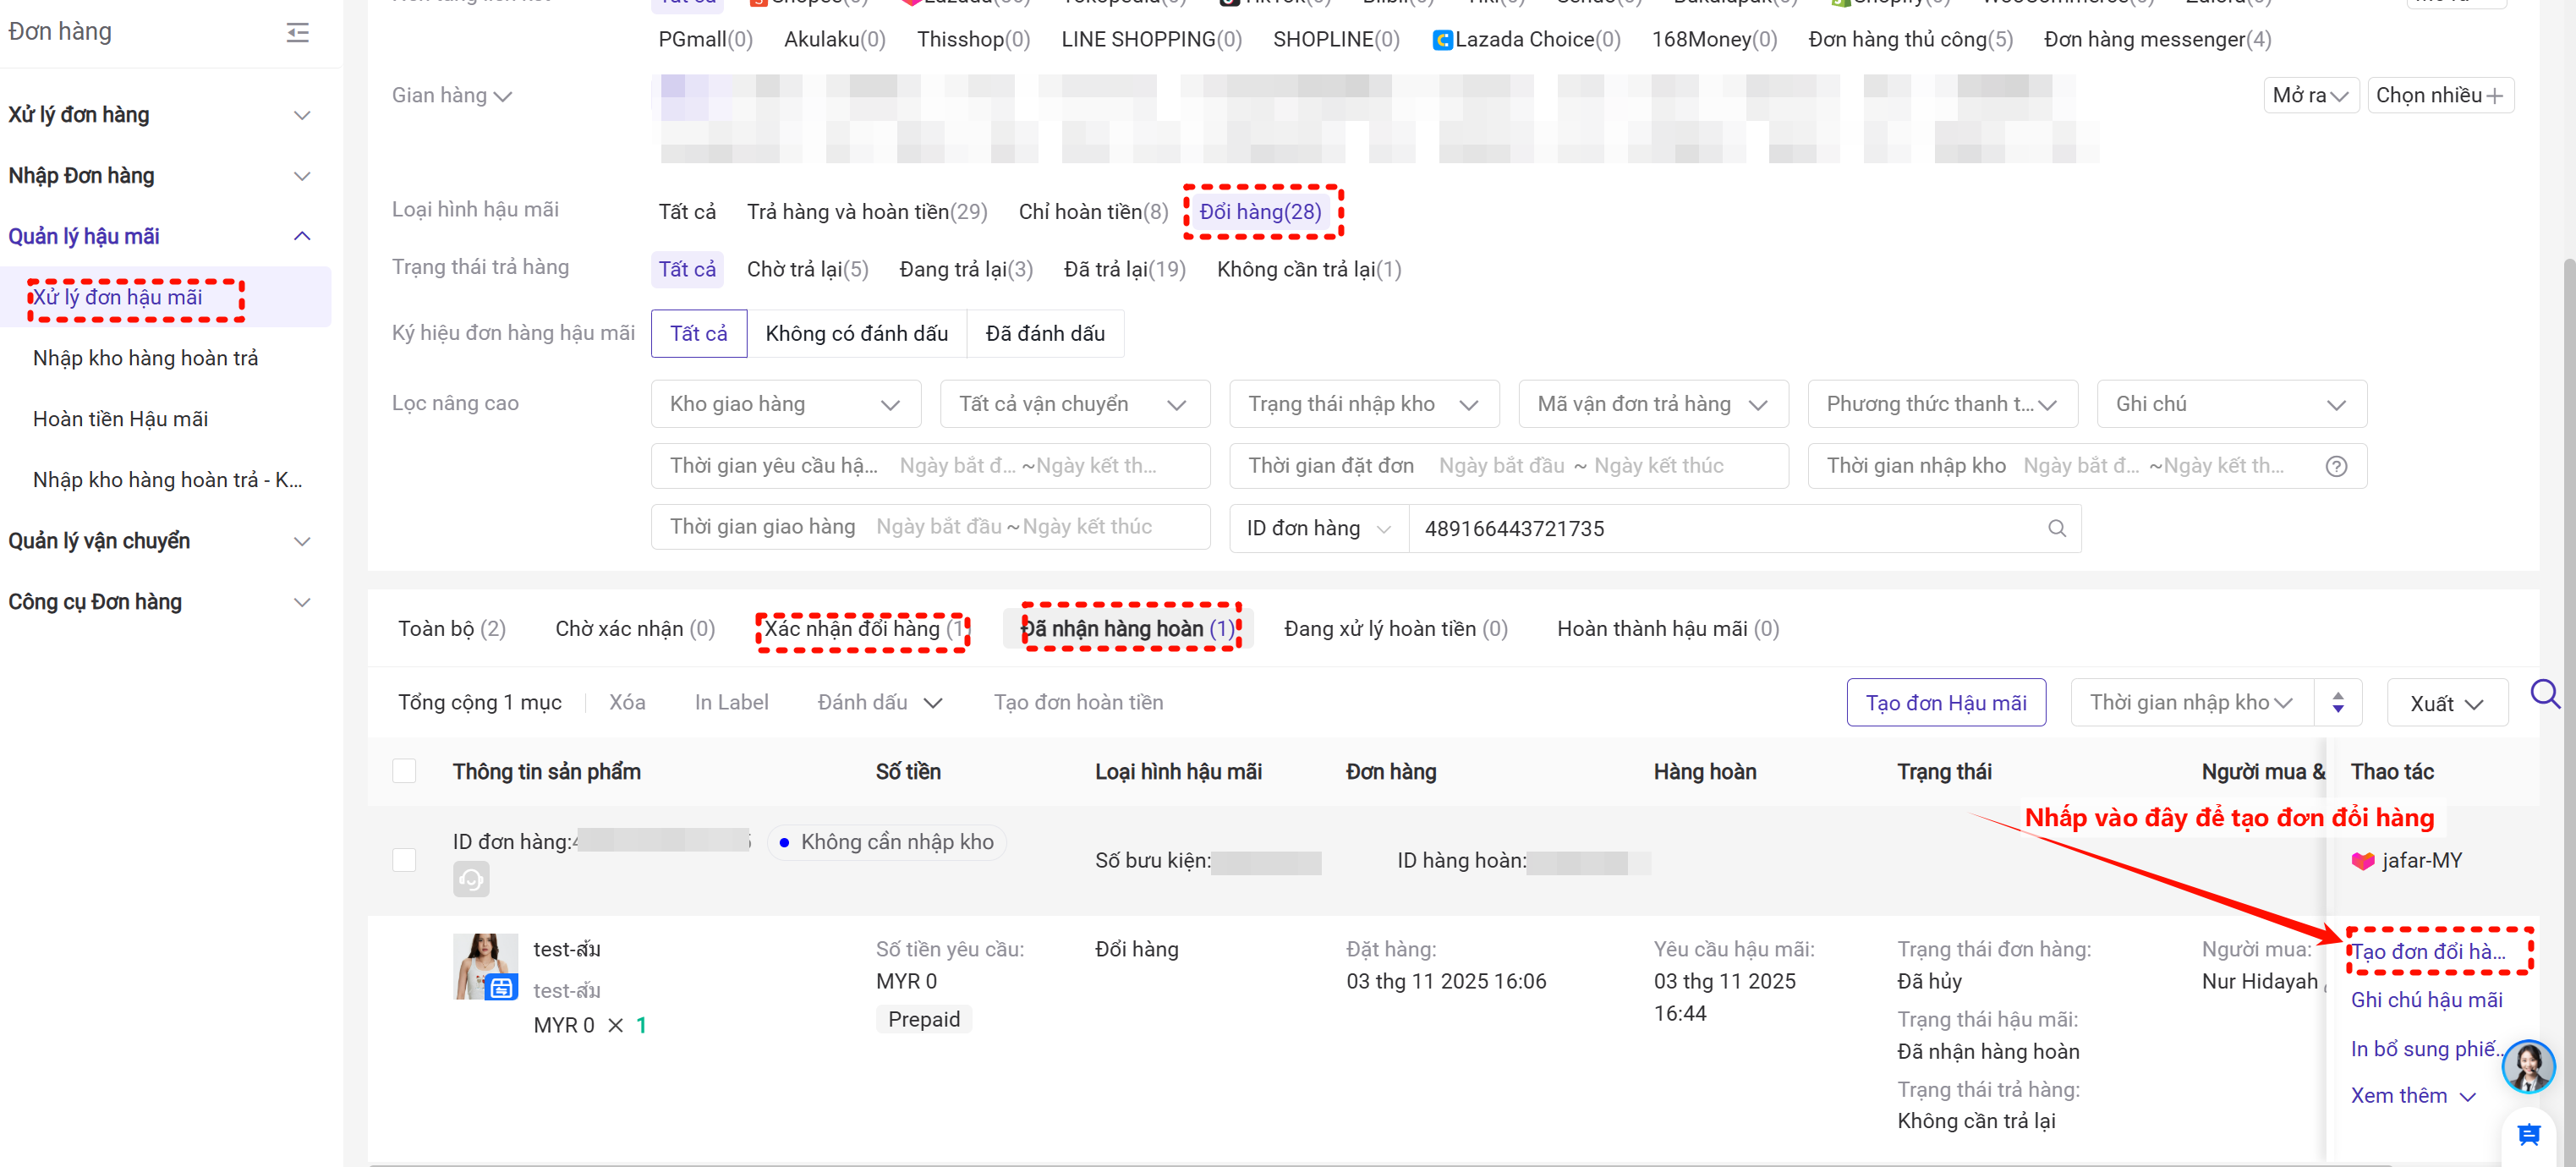Select the Không có đánh dấu option
2576x1167 pixels.
[x=856, y=334]
